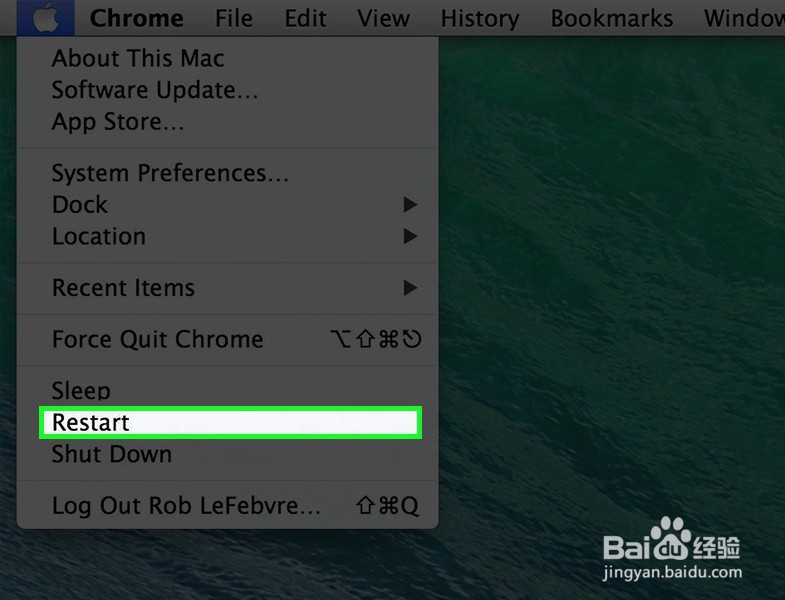Click the Apple logo menu icon
The height and width of the screenshot is (600, 785).
point(46,18)
